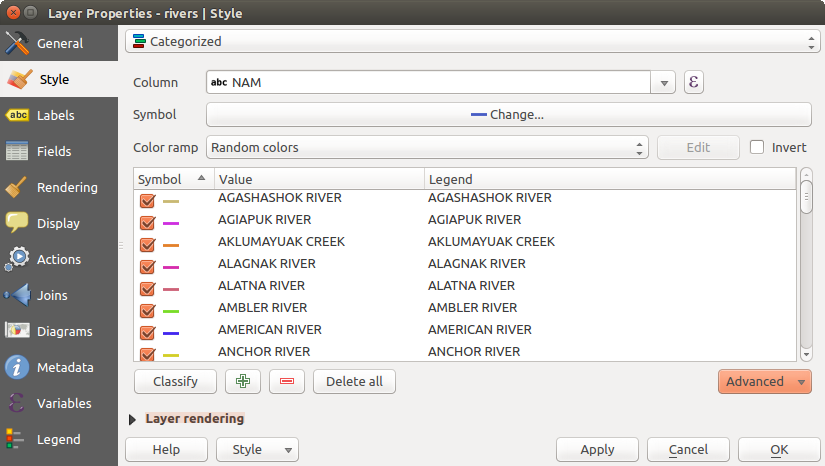Toggle the Invert color ramp checkbox
The image size is (825, 466).
[x=757, y=147]
